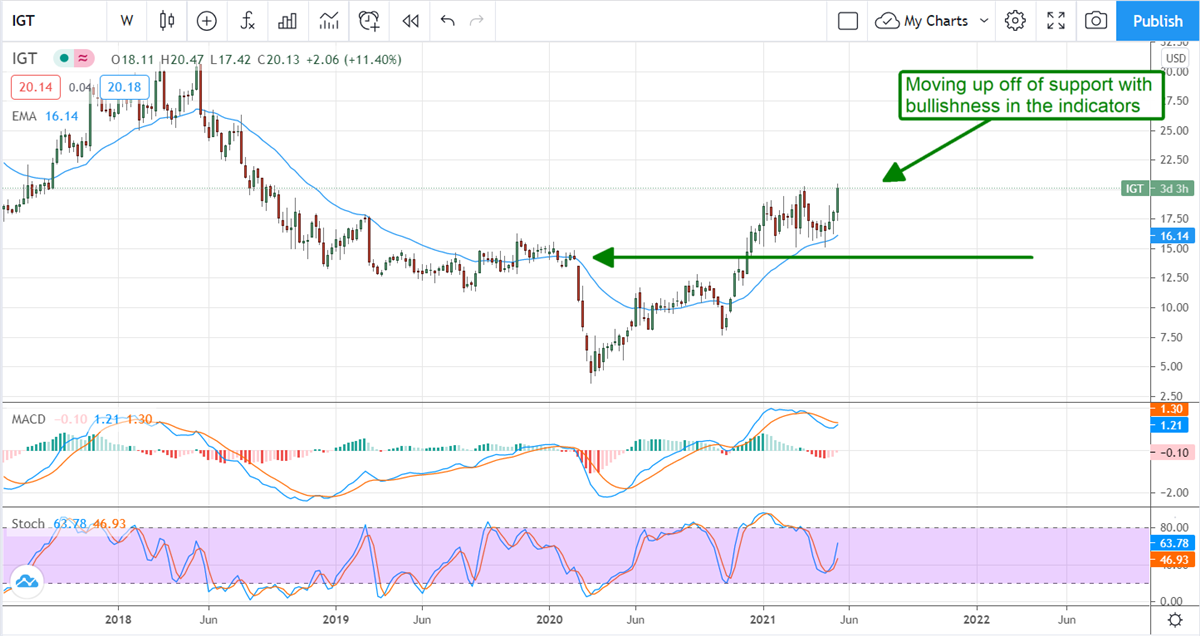Open the W weekly interval dropdown
This screenshot has height=636, width=1200.
(126, 20)
